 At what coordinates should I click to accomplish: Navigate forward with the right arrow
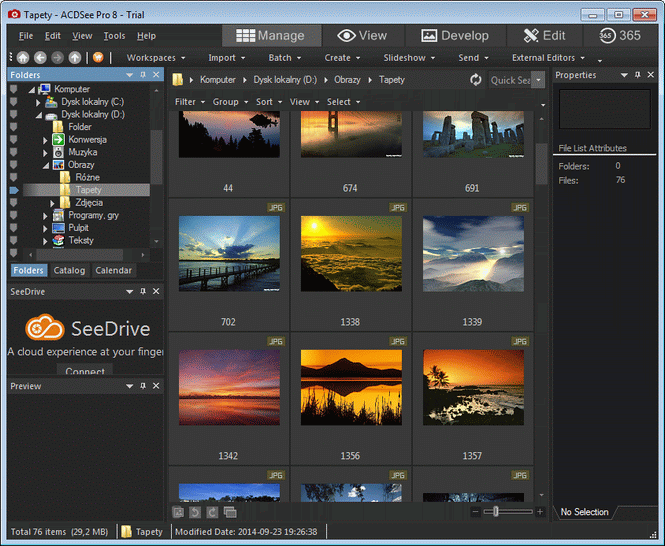click(x=58, y=57)
